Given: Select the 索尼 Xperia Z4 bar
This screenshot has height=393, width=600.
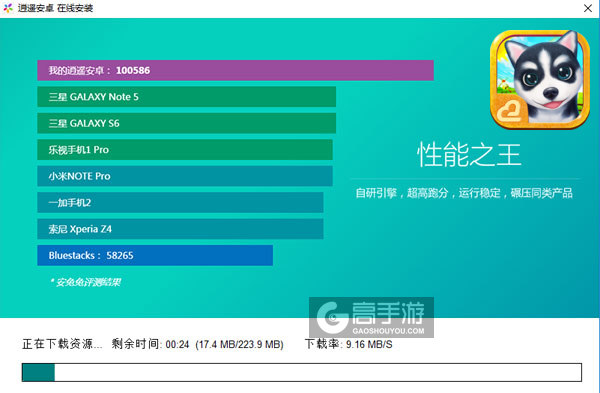Looking at the screenshot, I should 180,229.
